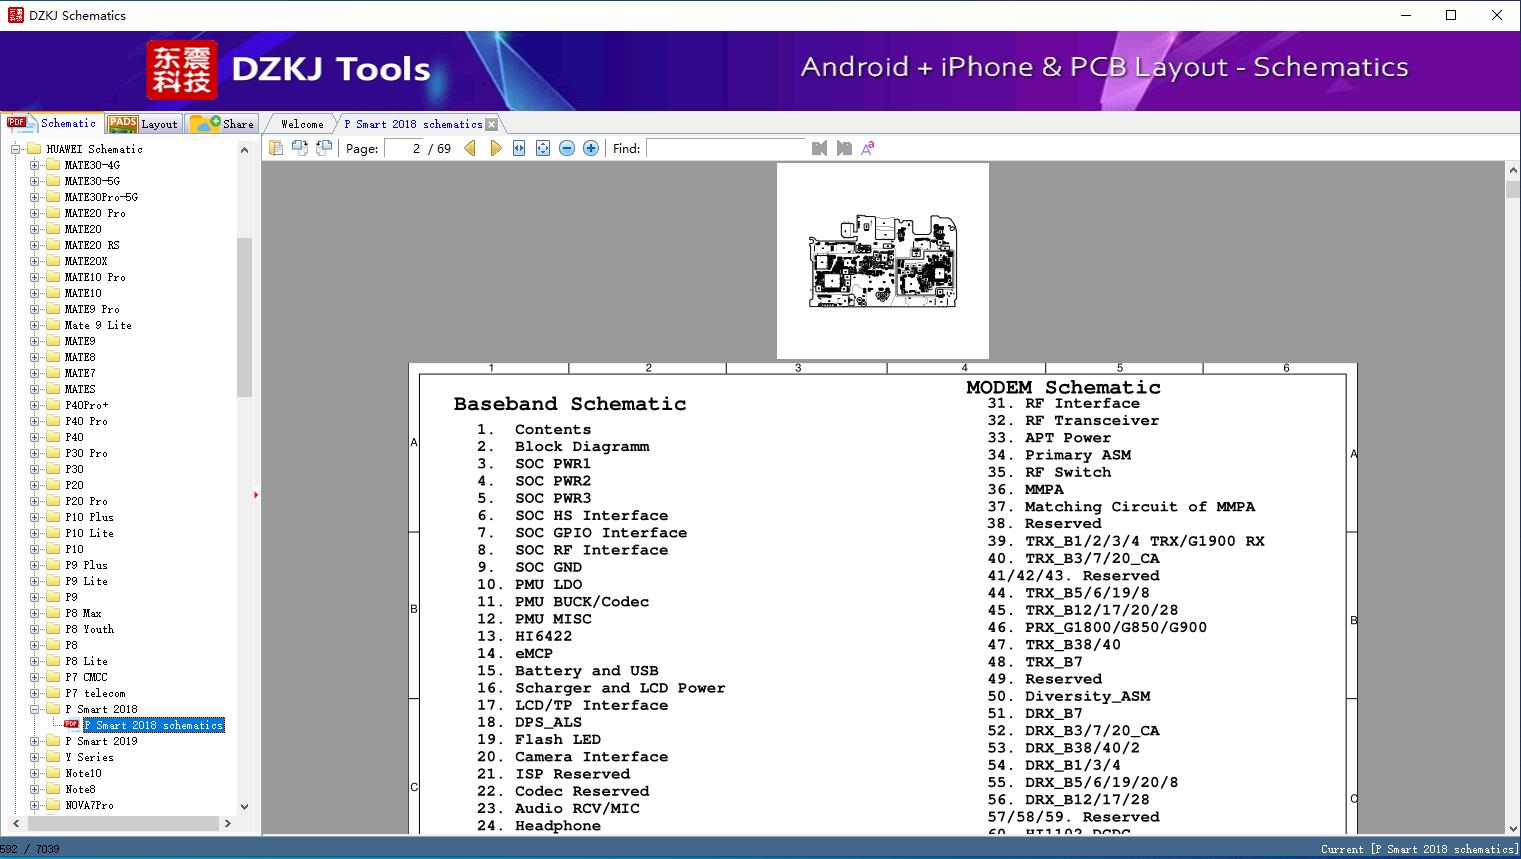Click the NOVA7Pro folder icon
Viewport: 1521px width, 859px height.
(x=53, y=805)
